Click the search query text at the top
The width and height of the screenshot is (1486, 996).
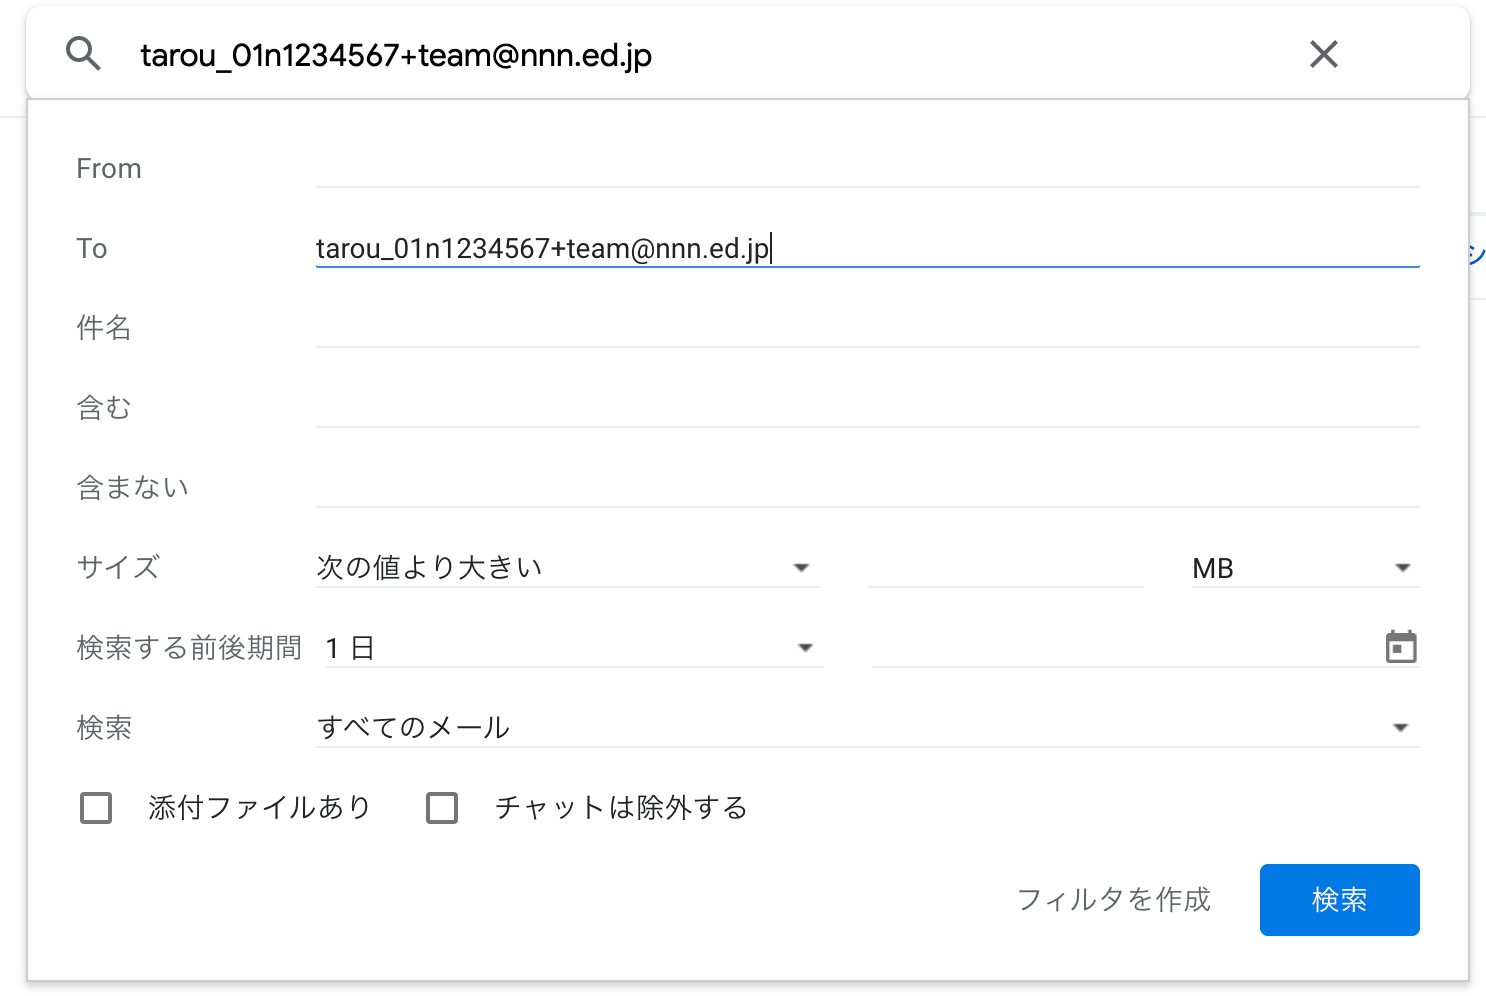(x=395, y=54)
